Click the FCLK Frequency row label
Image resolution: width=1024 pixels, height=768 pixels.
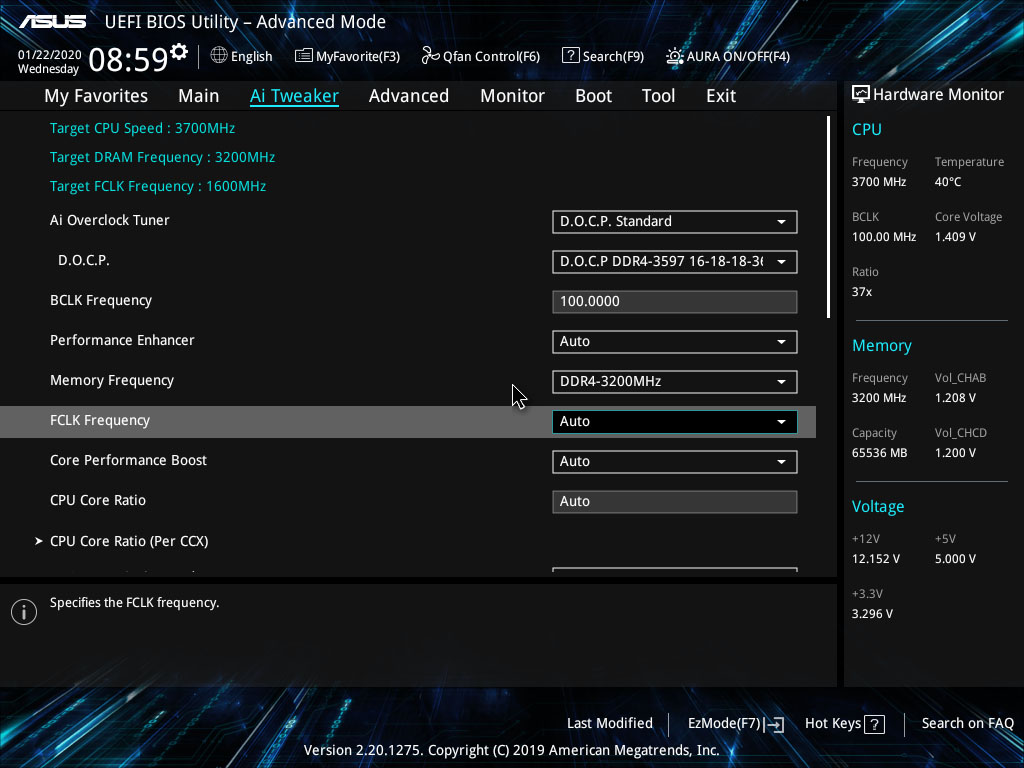100,421
